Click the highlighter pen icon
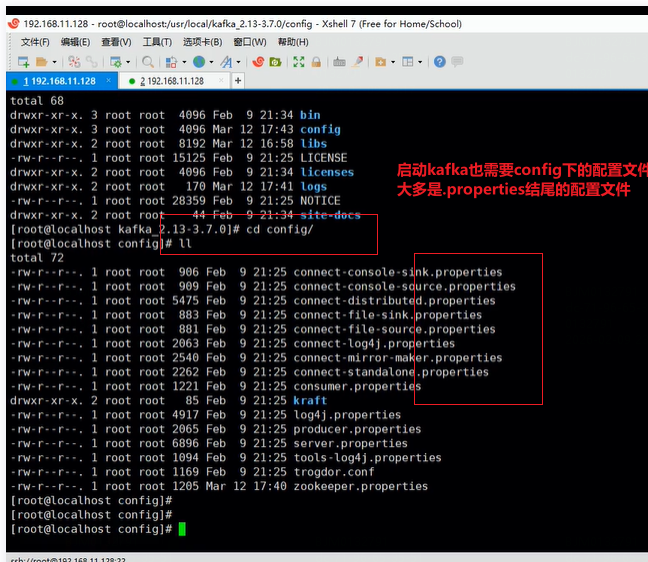Viewport: 648px width, 562px height. (358, 62)
